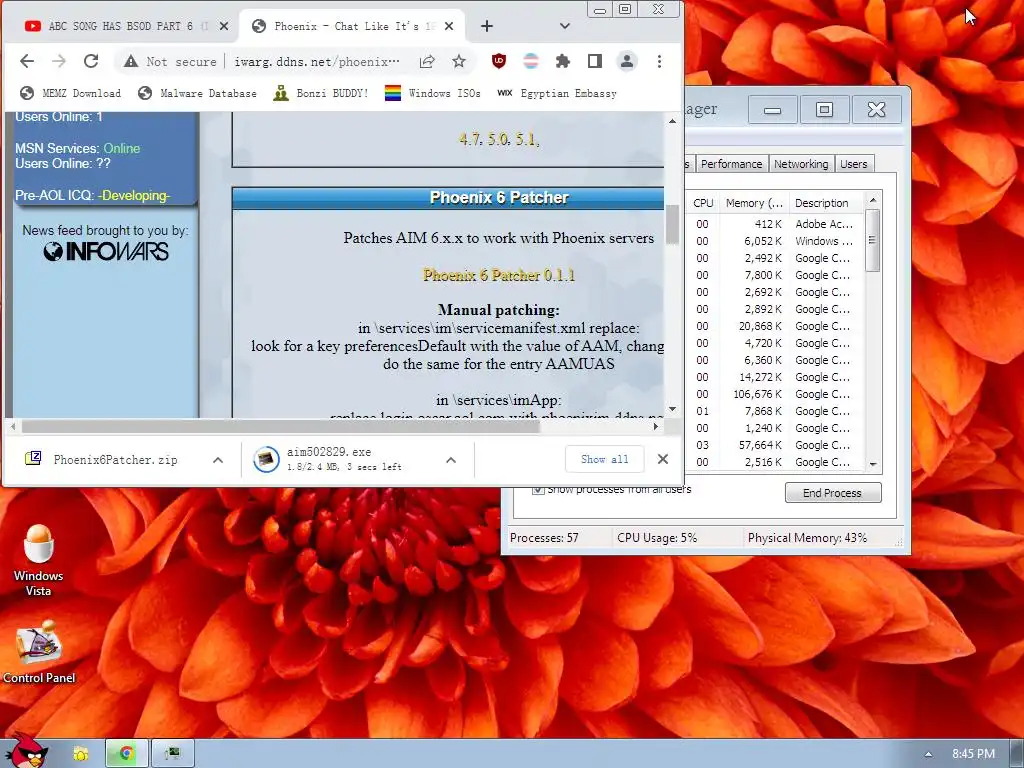1024x768 pixels.
Task: Share this page via share icon
Action: pyautogui.click(x=427, y=61)
